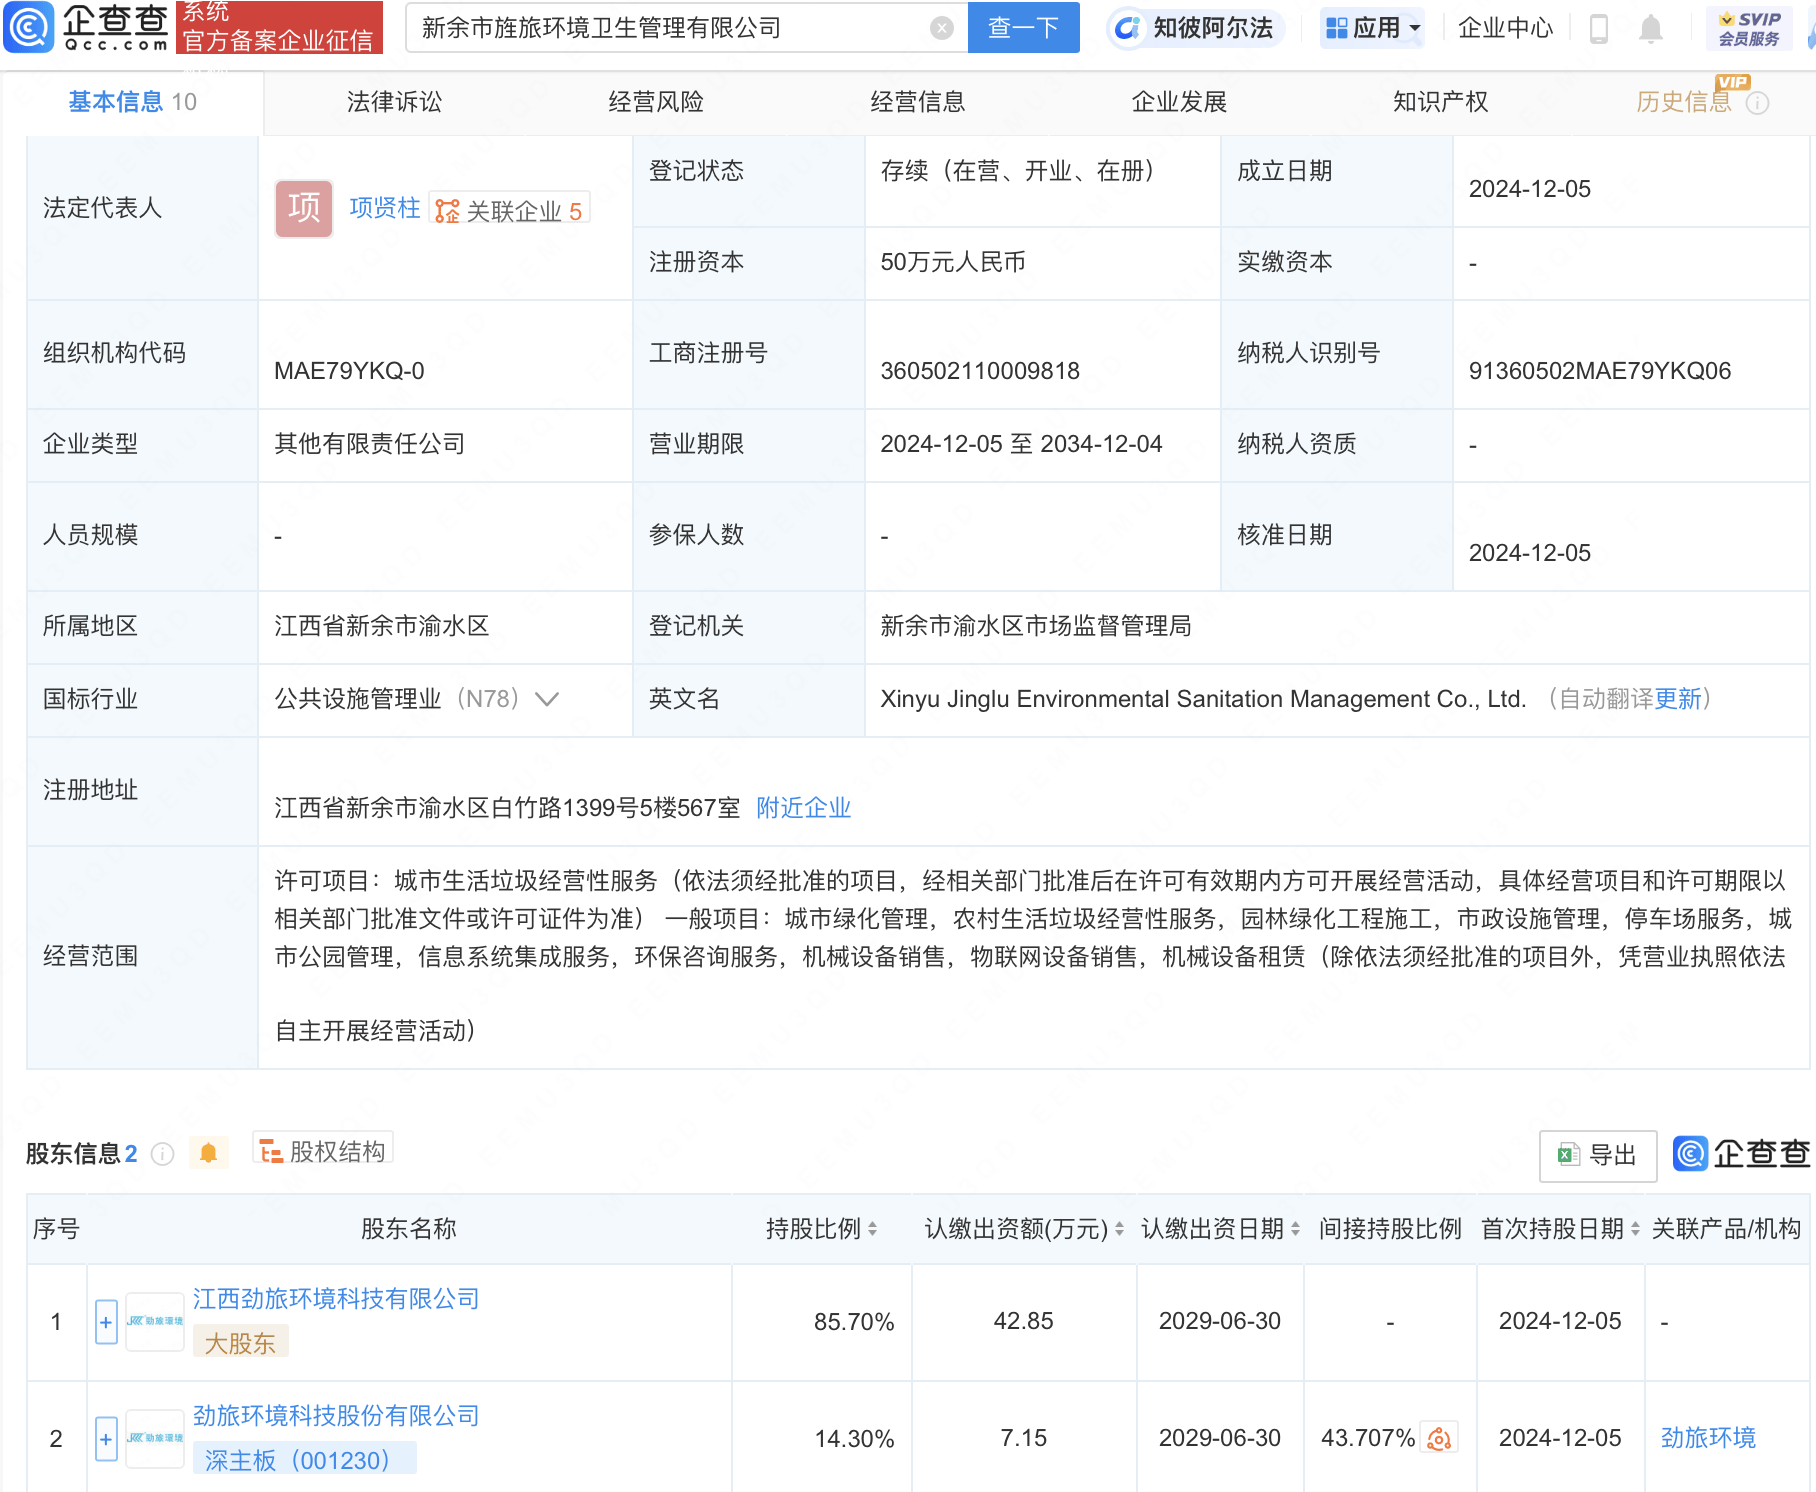This screenshot has height=1492, width=1816.
Task: Switch to 法律诉讼 tab
Action: click(394, 102)
